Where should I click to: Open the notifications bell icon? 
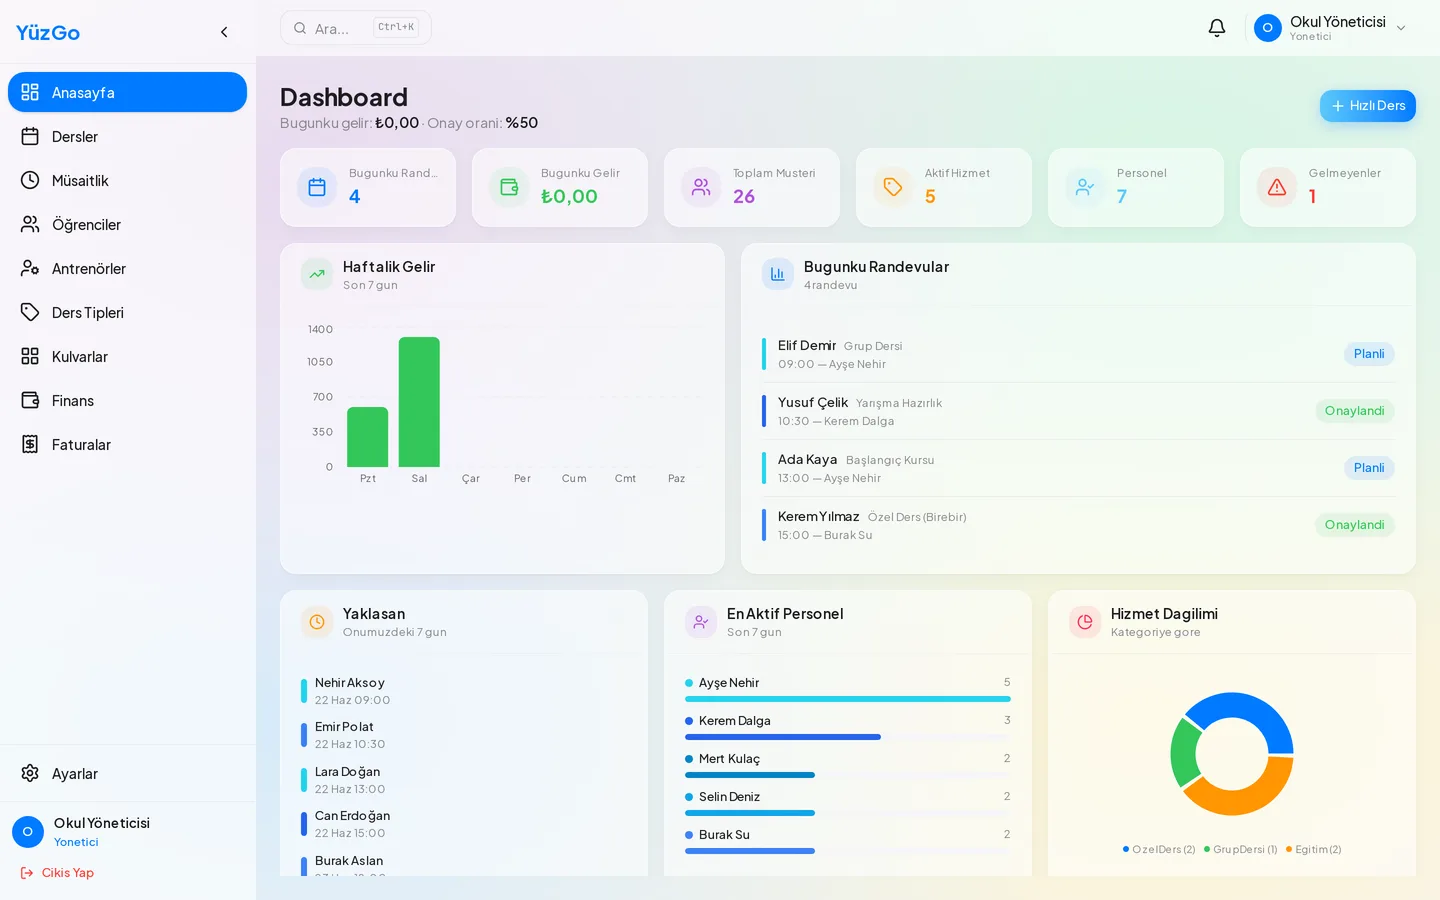pos(1217,28)
